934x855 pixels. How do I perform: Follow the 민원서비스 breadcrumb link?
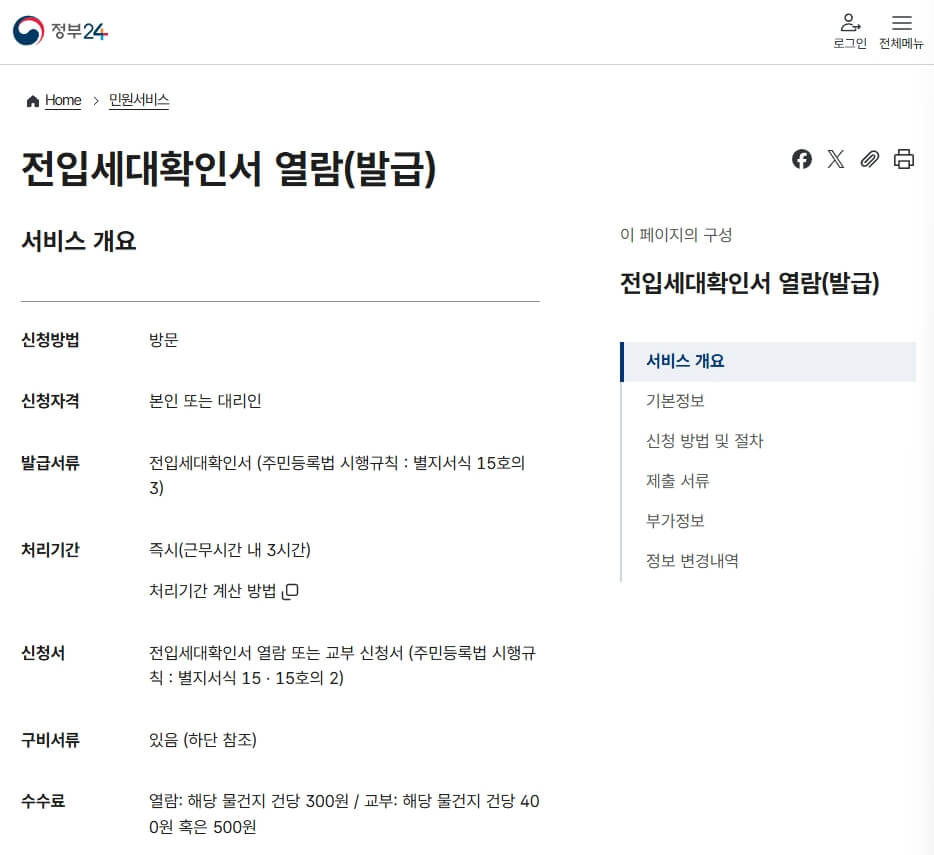coord(137,100)
